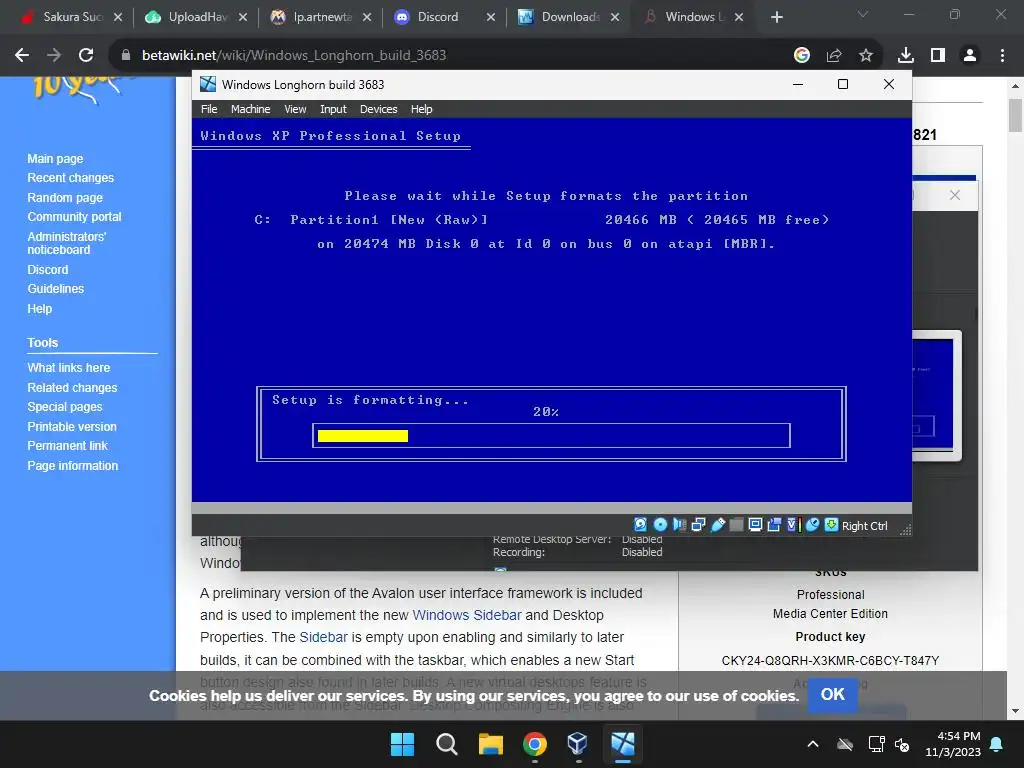The width and height of the screenshot is (1024, 768).
Task: Open the Machine menu in VirtualBox window
Action: pos(250,109)
